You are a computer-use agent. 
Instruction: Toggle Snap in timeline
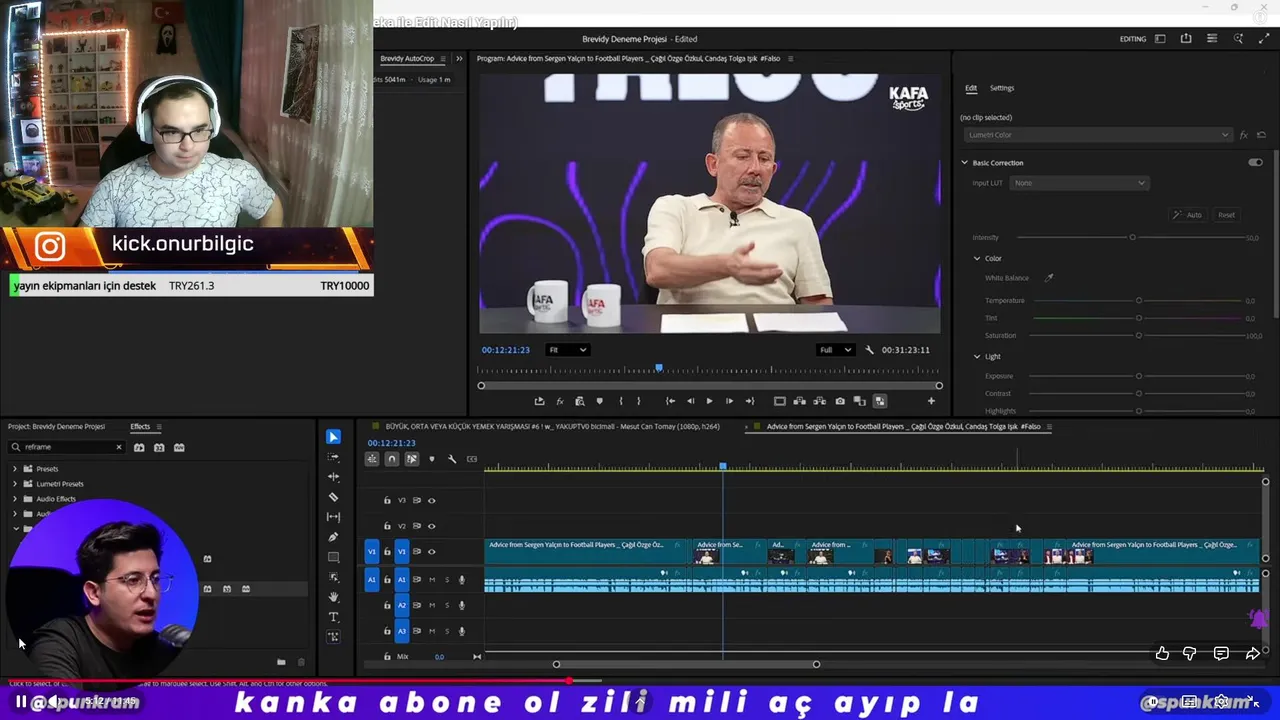[x=392, y=459]
